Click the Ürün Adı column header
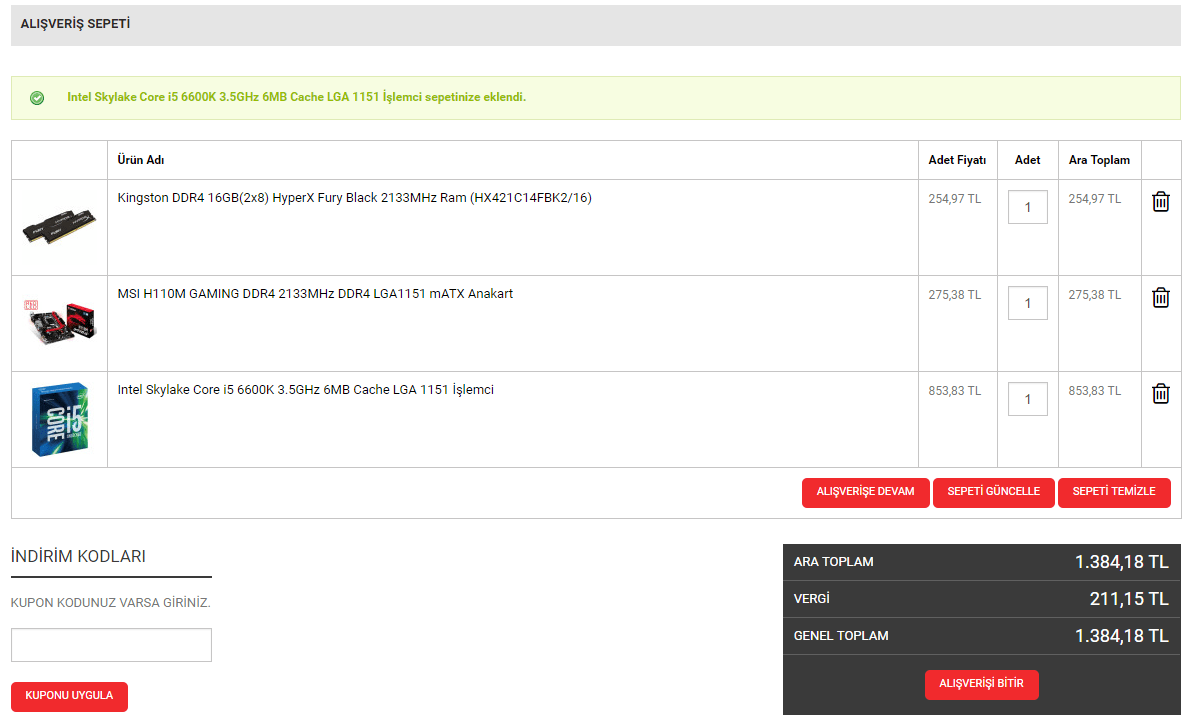This screenshot has width=1195, height=727. (x=141, y=160)
